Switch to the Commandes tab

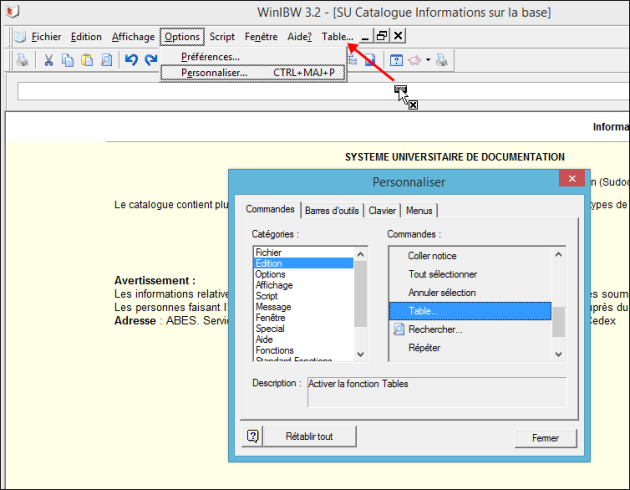point(270,209)
